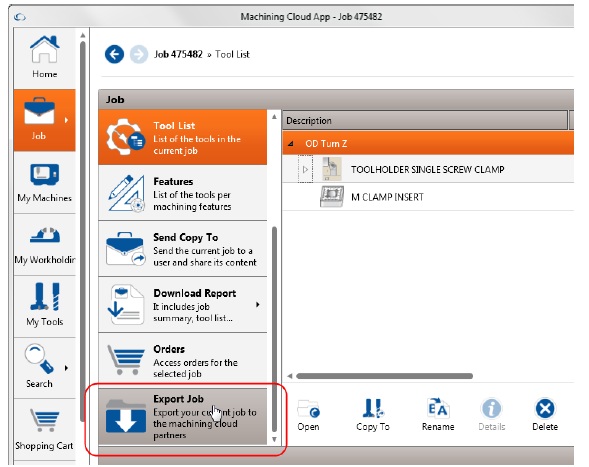Select the Orders cart icon
Screen dimensions: 589x467
point(126,360)
